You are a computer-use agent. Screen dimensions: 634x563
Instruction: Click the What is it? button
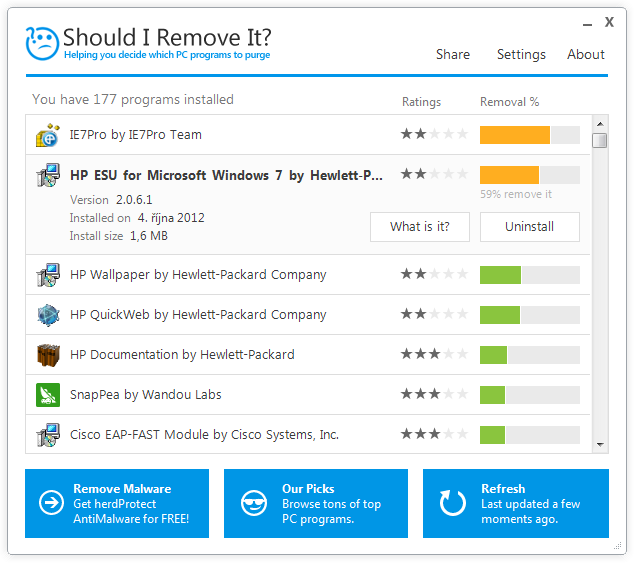420,227
